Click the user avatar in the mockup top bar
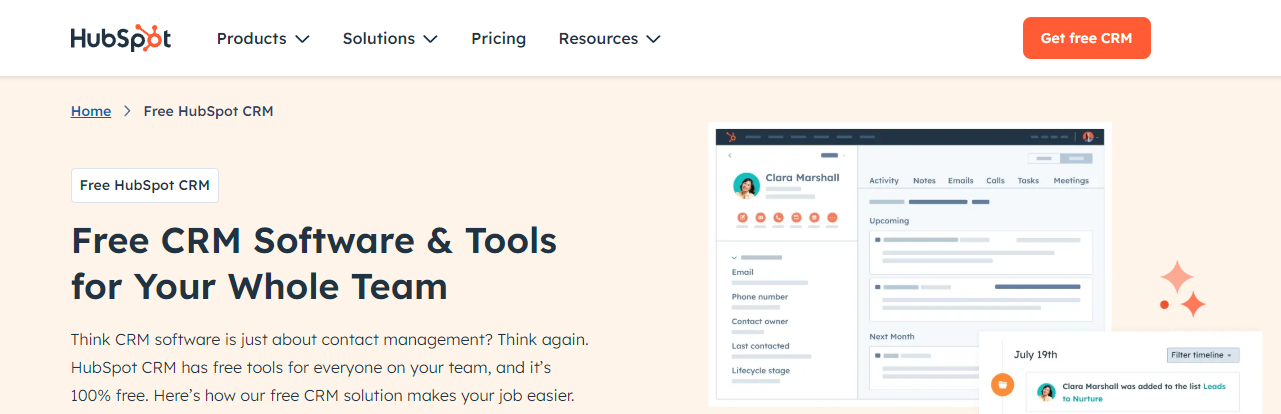Image resolution: width=1281 pixels, height=414 pixels. [1088, 137]
